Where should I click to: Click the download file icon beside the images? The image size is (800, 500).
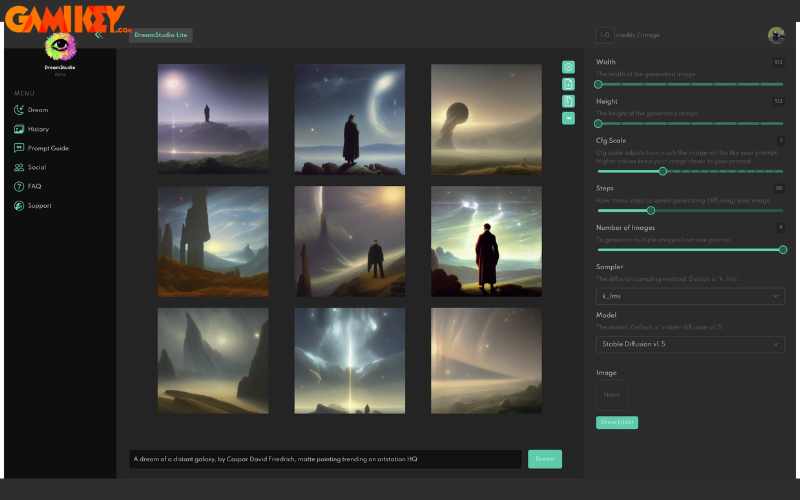568,84
